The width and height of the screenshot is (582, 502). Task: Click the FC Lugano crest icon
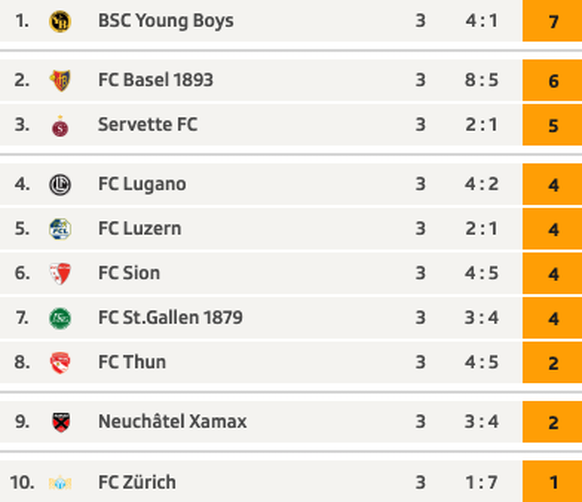pos(60,185)
